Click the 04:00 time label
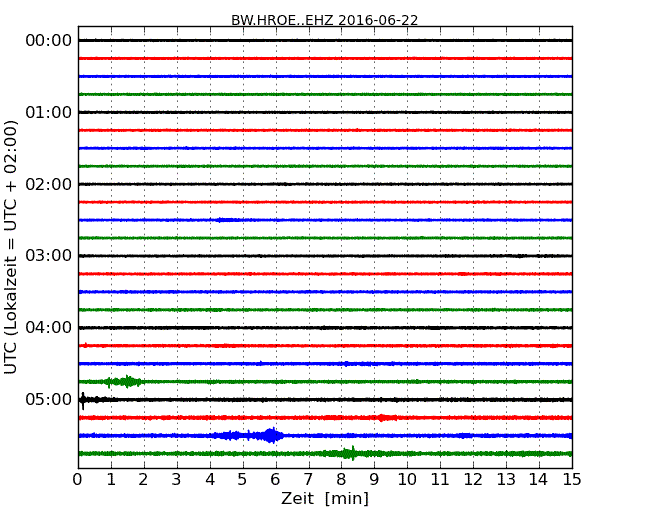The height and width of the screenshot is (520, 650). pos(49,328)
